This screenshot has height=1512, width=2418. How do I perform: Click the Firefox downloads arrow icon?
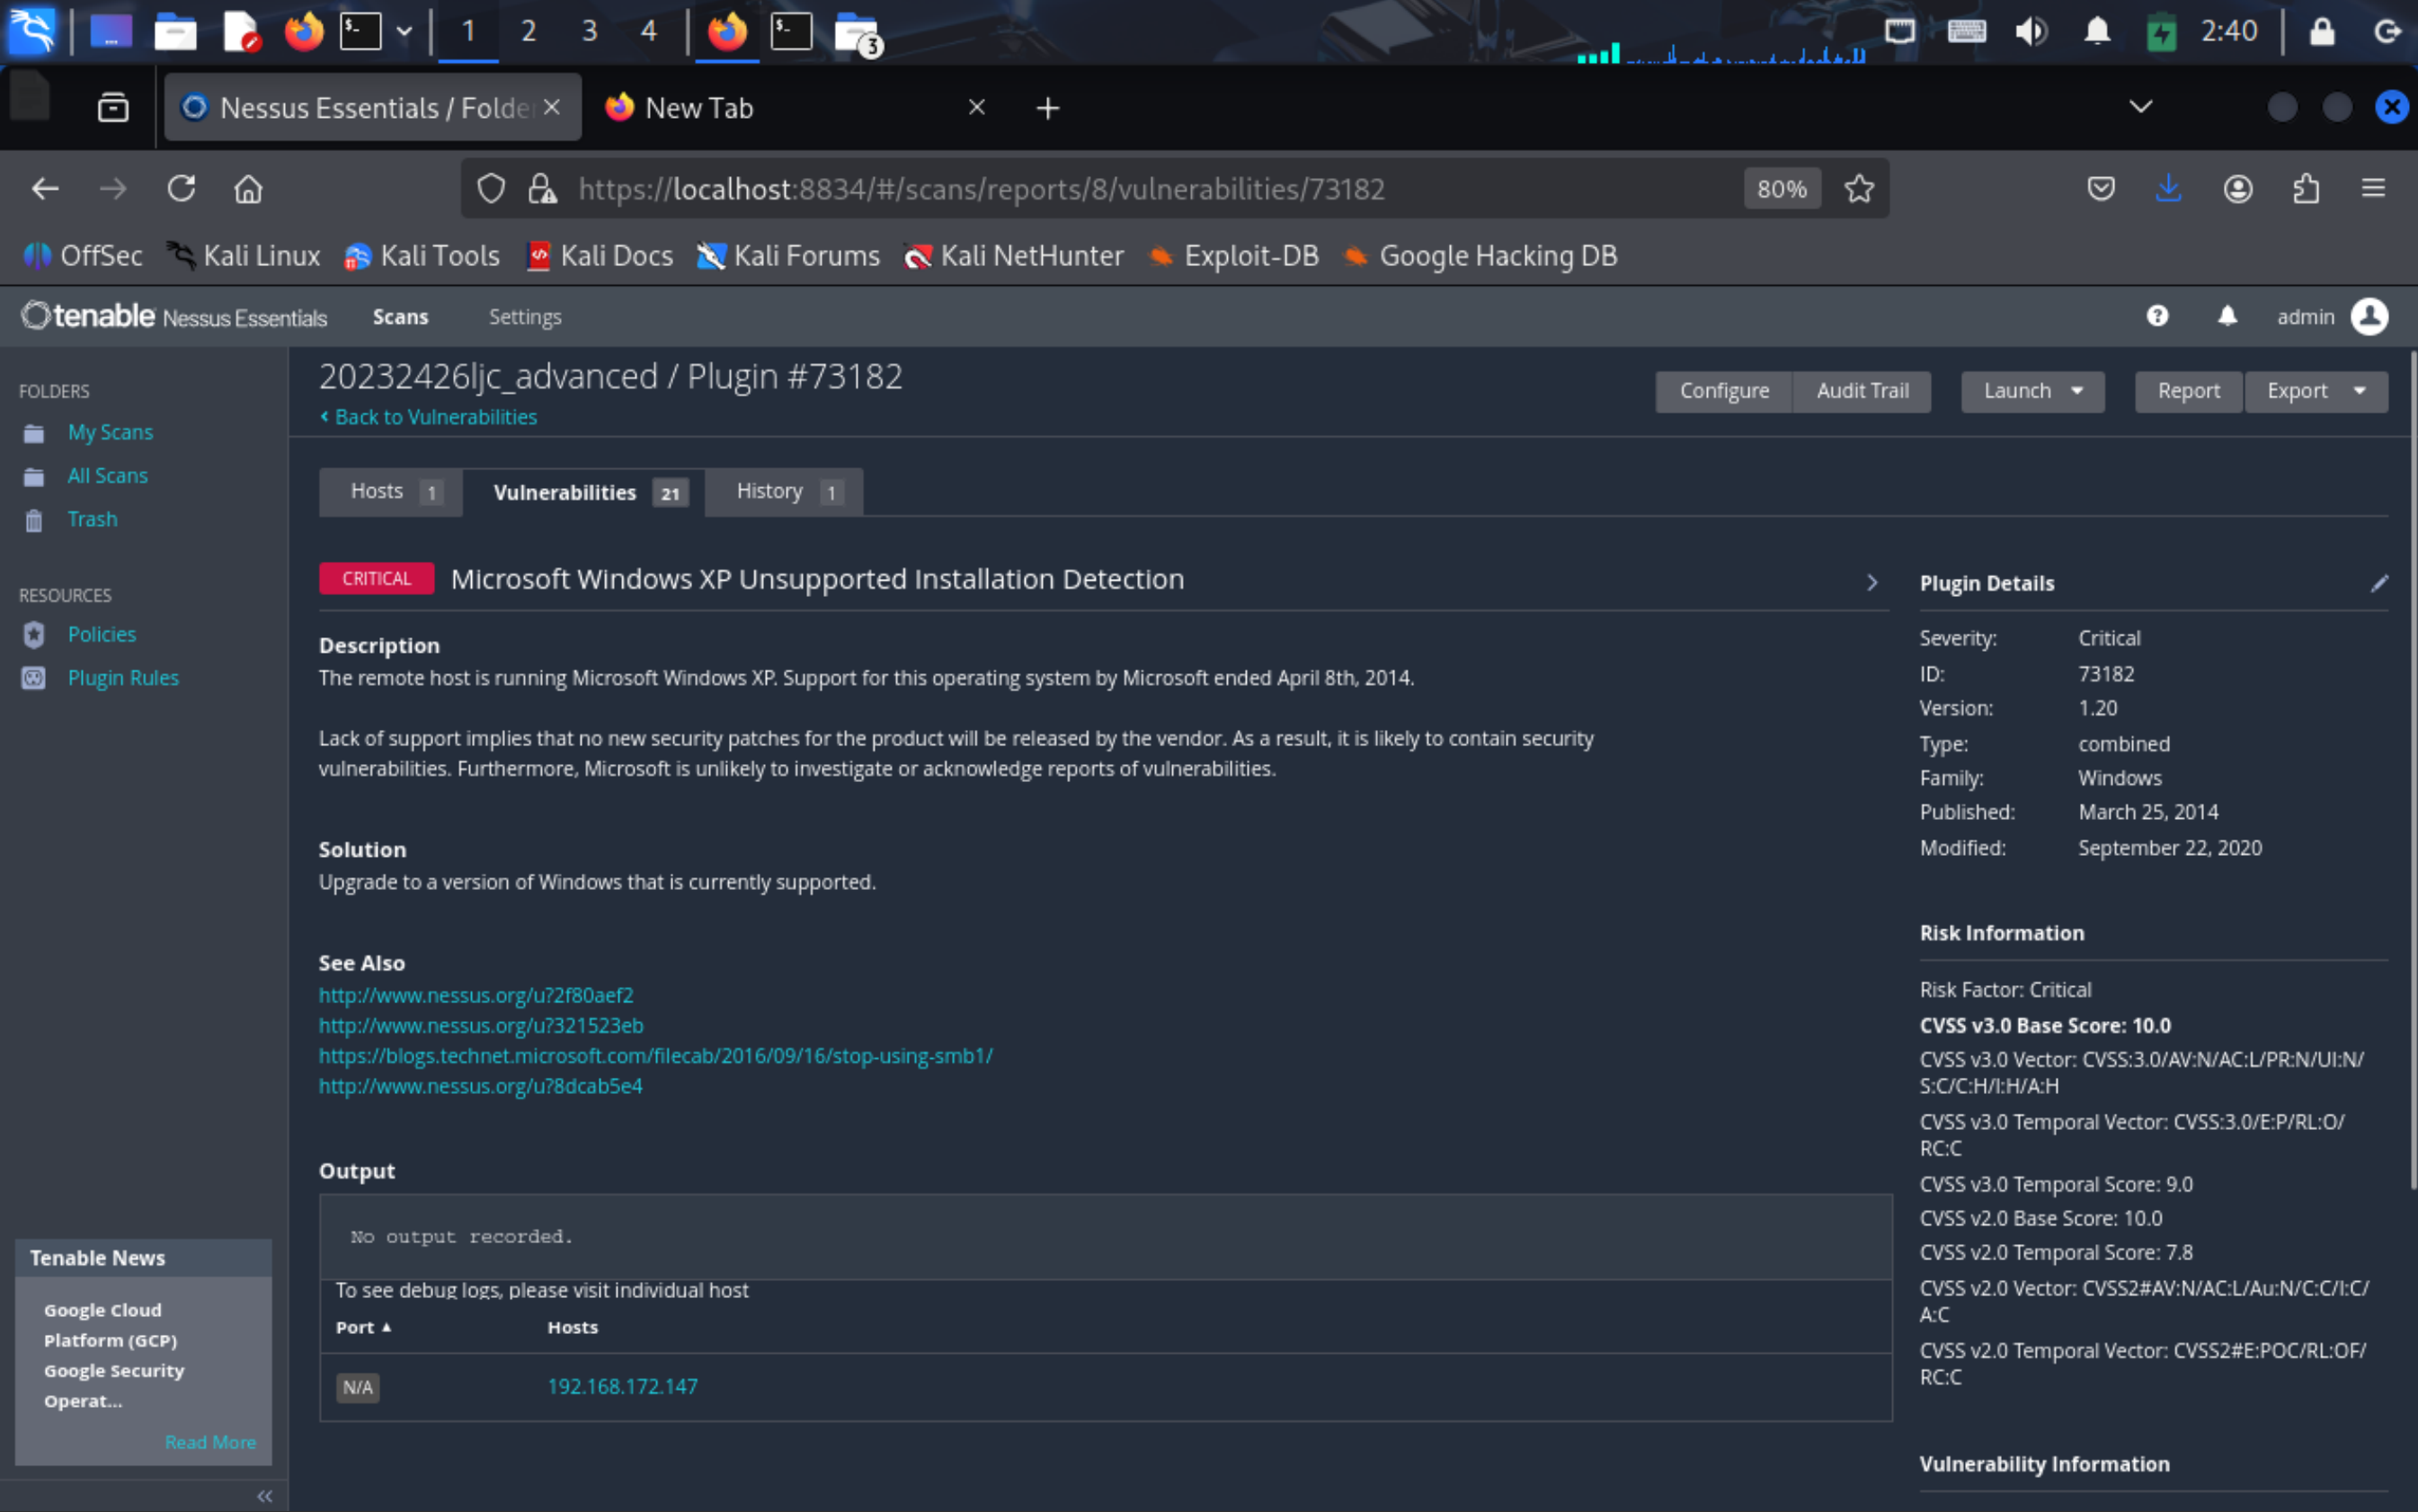2168,188
